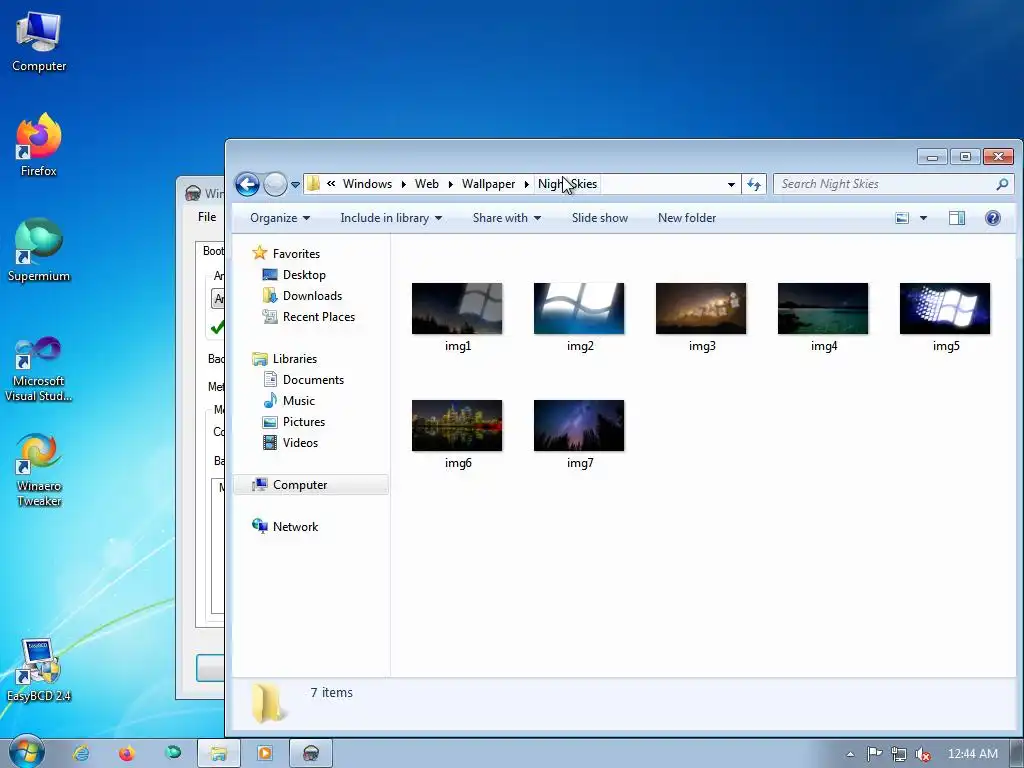Select the img2 thumbnail
This screenshot has height=768, width=1024.
coord(579,308)
